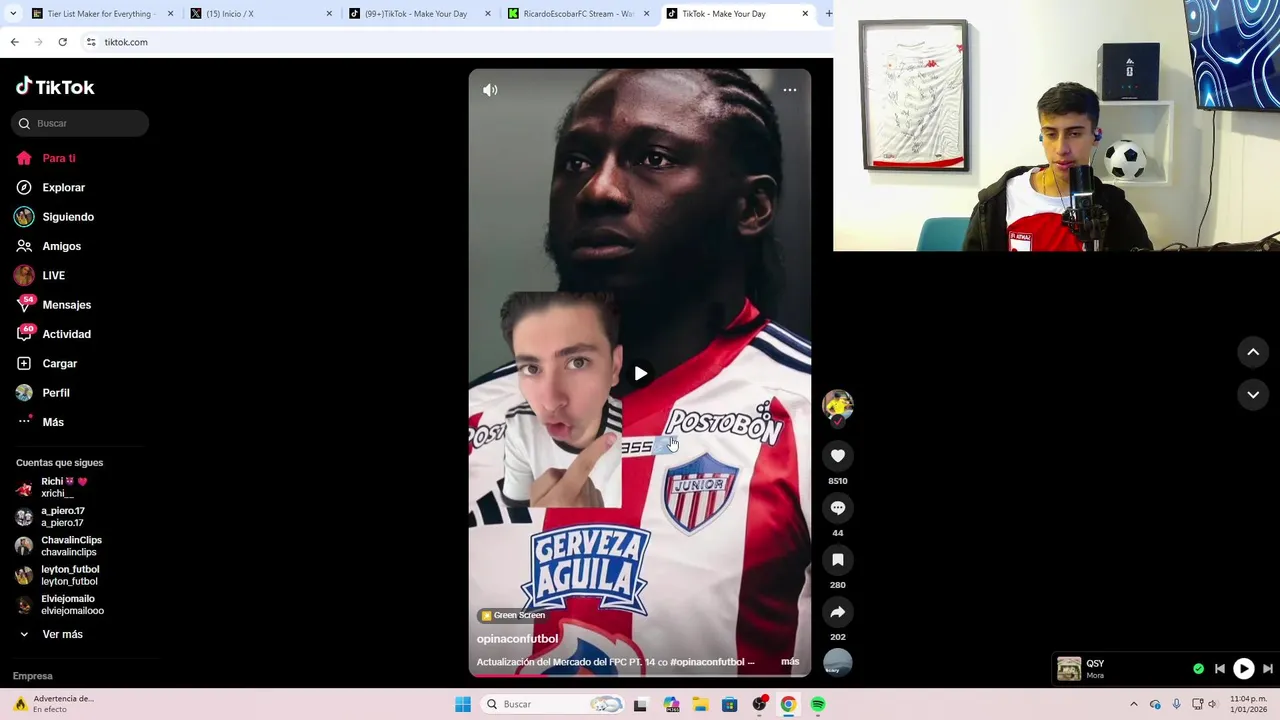
Task: Click the Green Screen effect label
Action: tap(513, 615)
